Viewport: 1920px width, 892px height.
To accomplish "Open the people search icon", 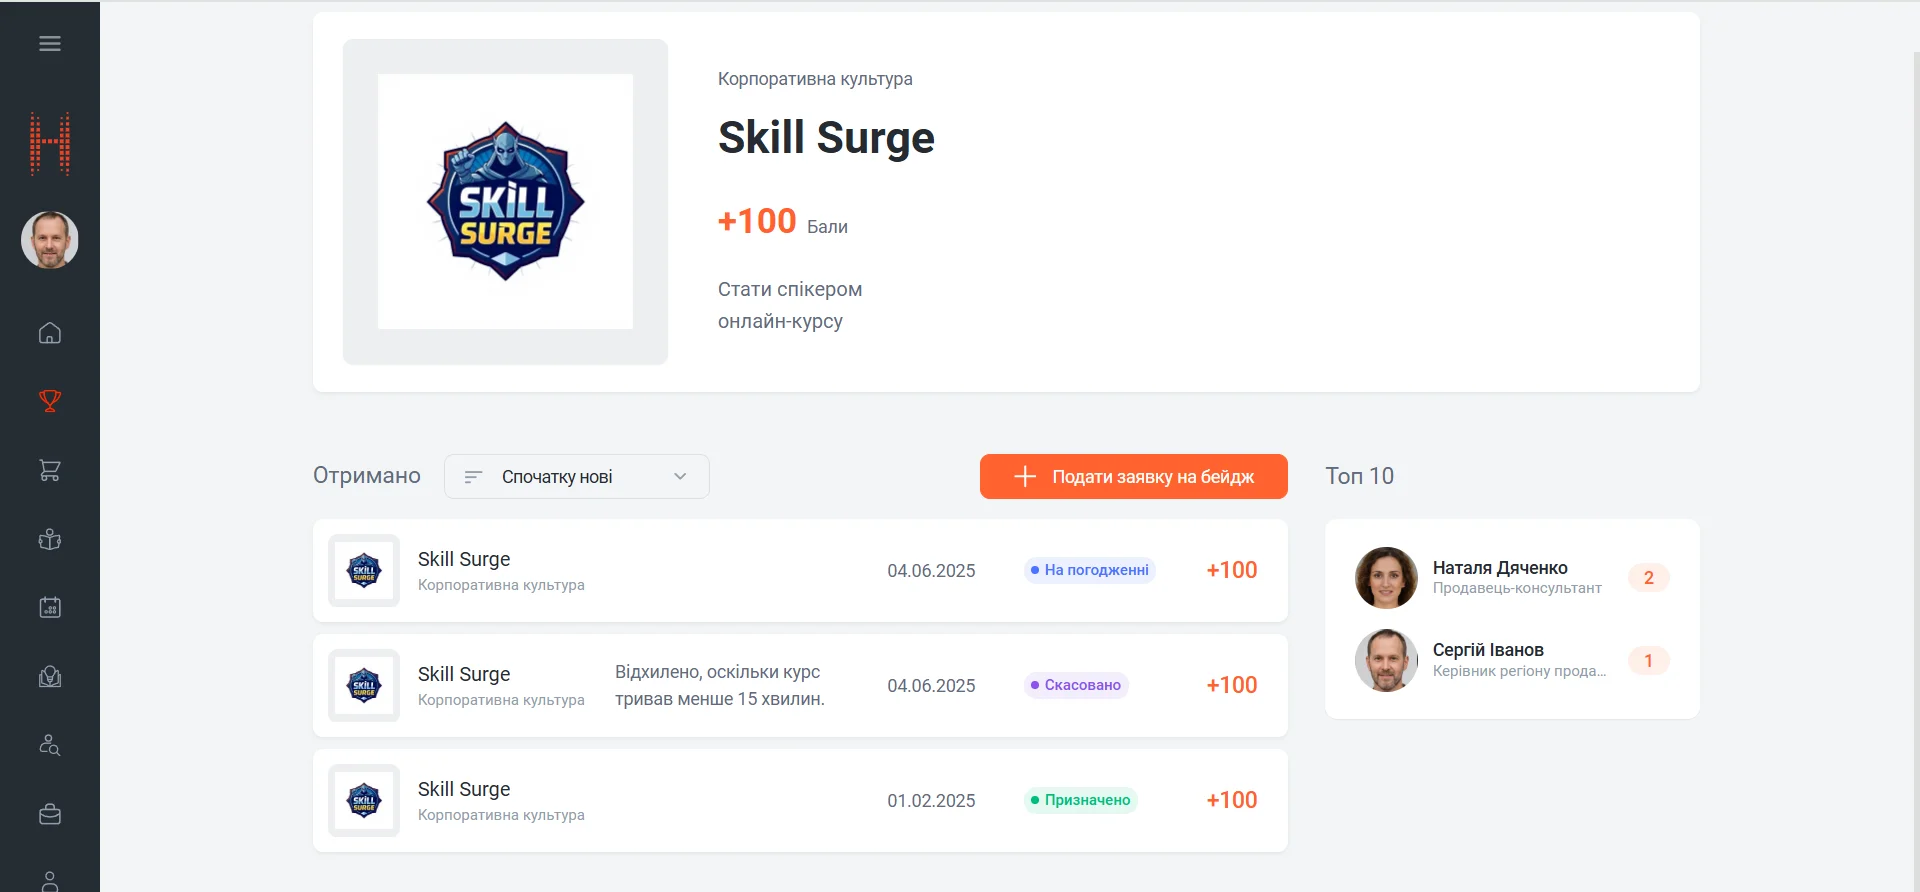I will pos(50,745).
